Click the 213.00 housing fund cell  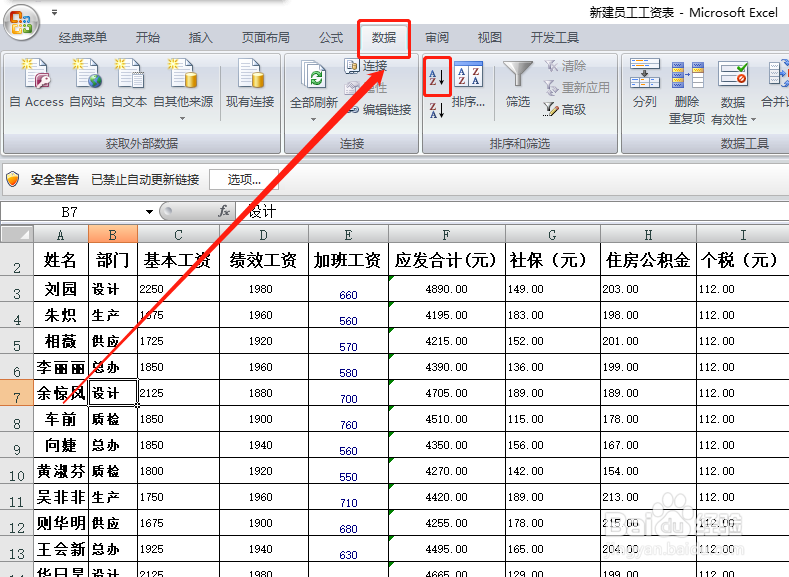pos(648,497)
